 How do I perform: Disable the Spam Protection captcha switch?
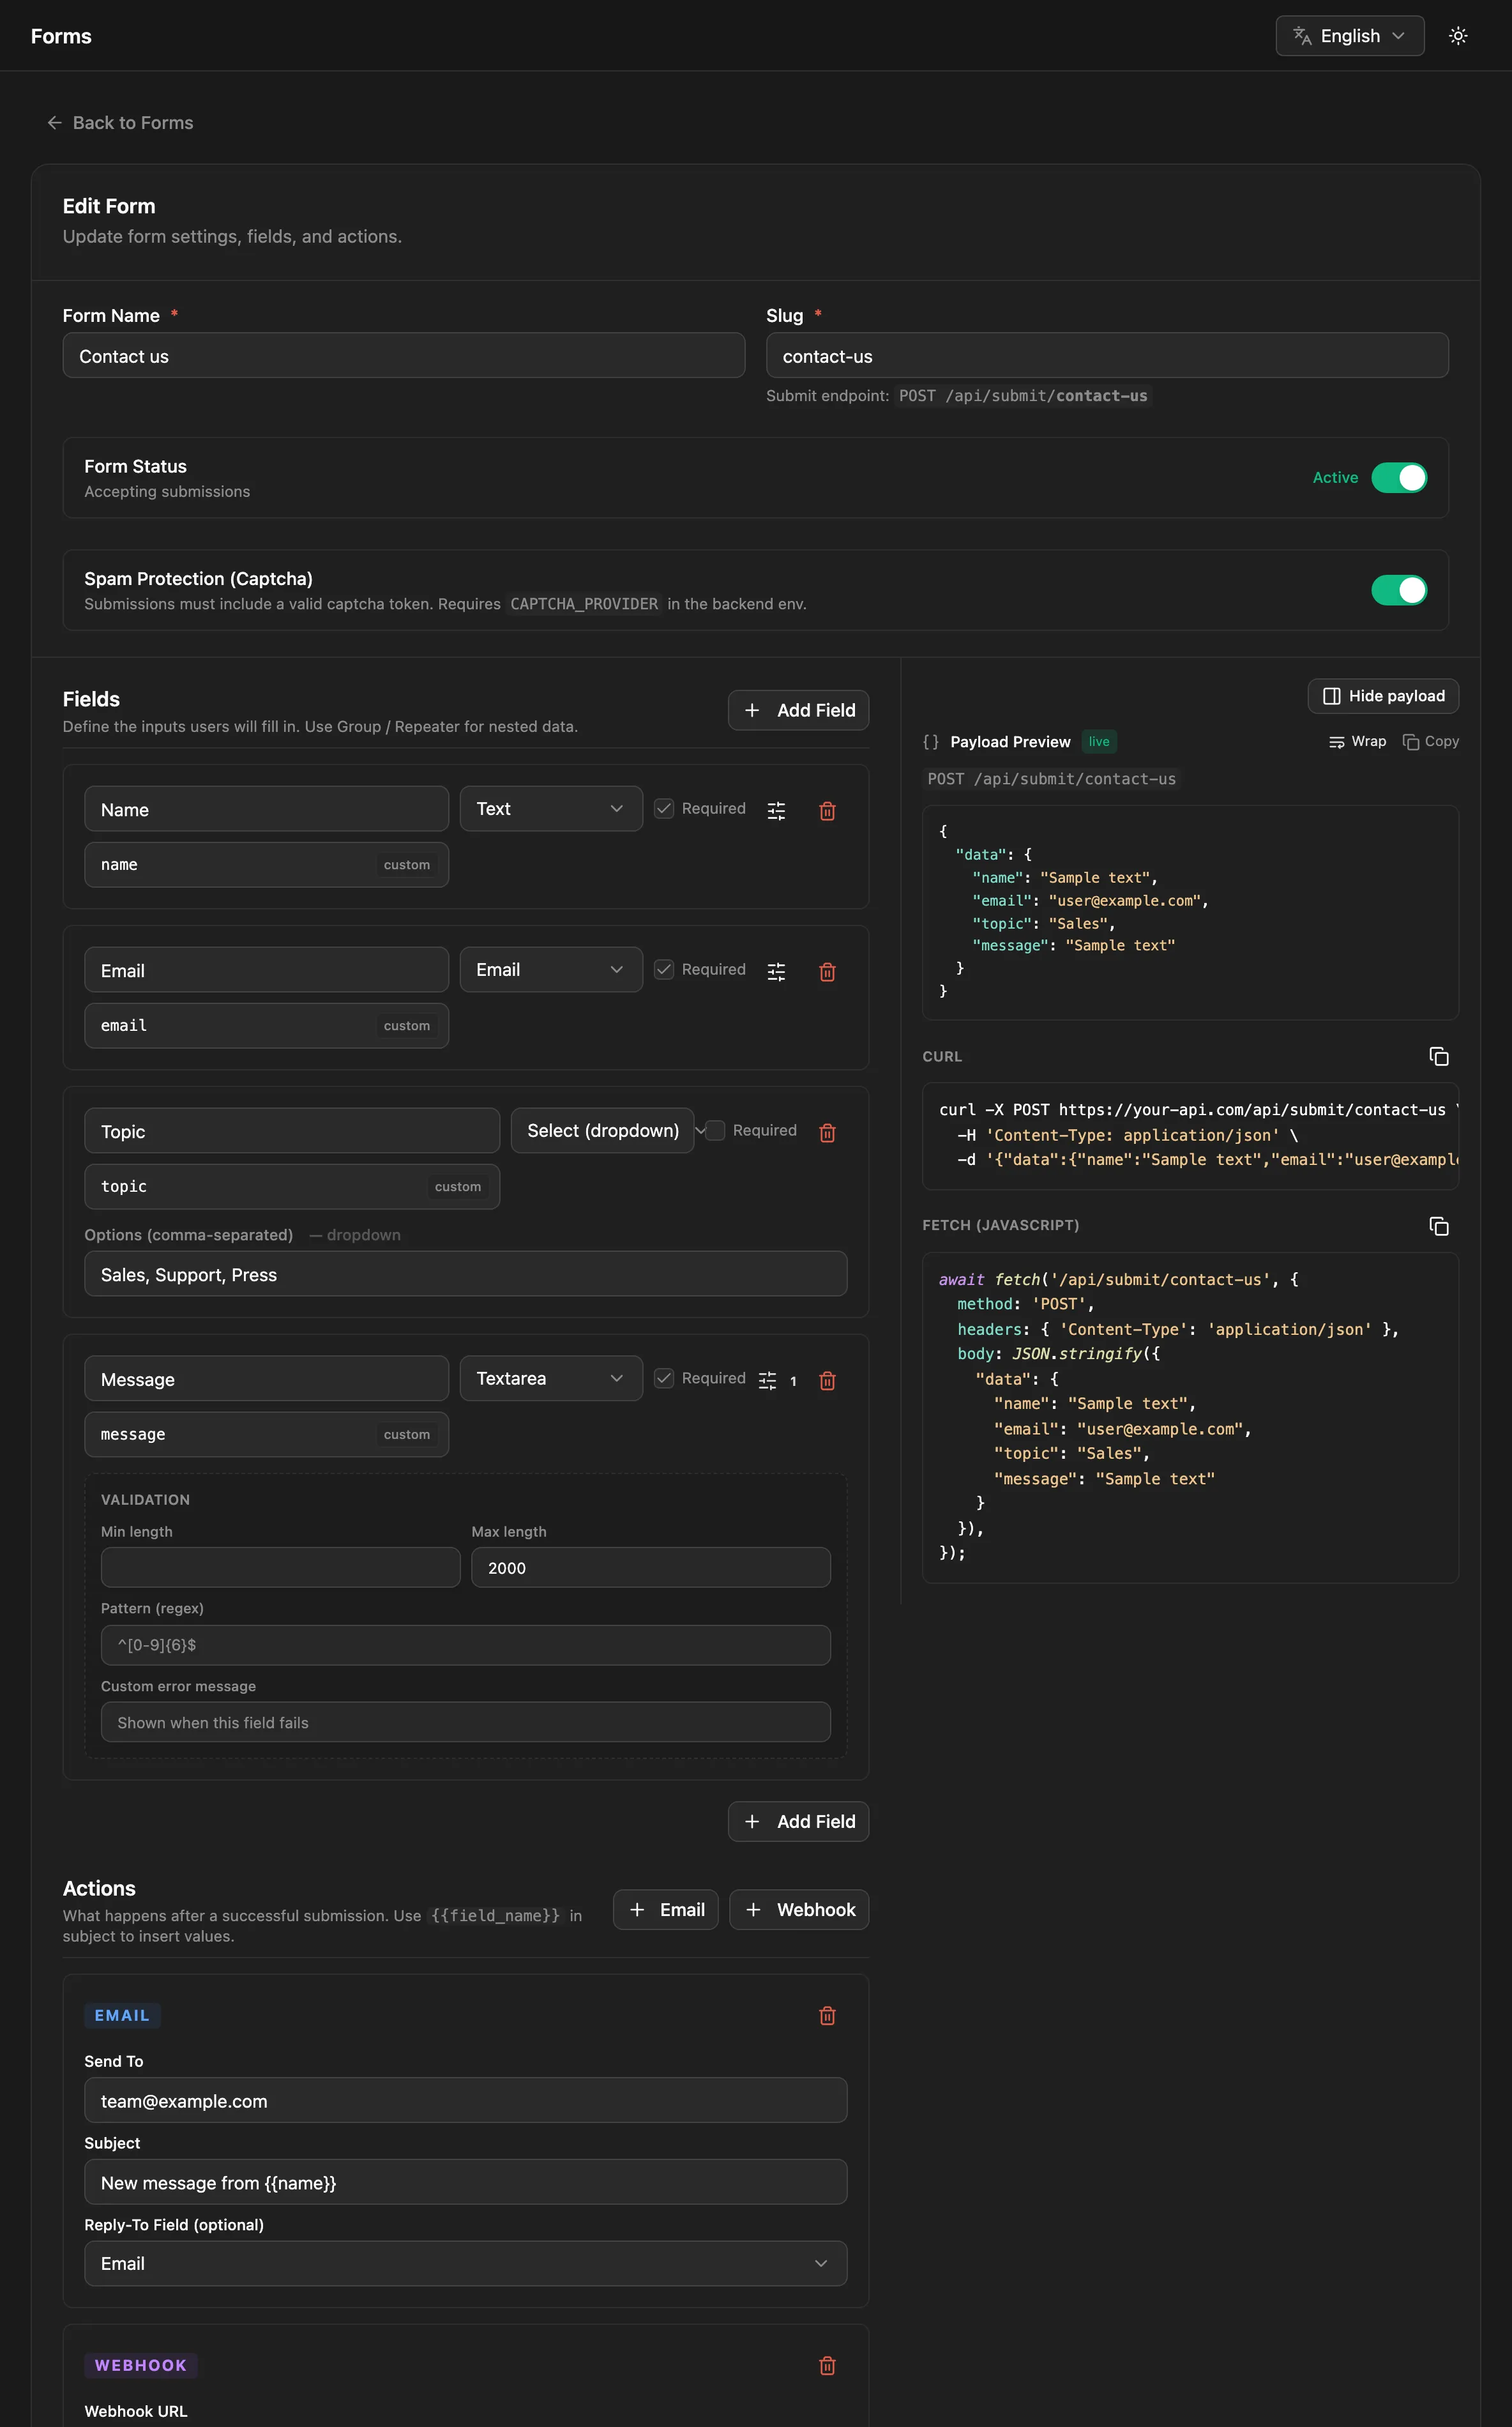tap(1398, 590)
